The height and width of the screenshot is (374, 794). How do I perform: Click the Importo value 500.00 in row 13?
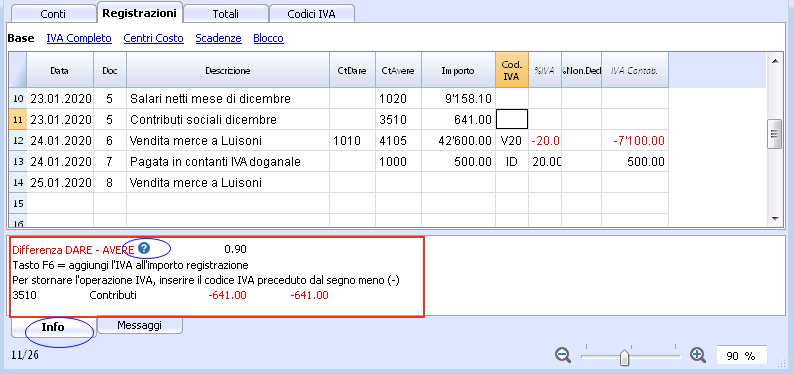tap(458, 162)
